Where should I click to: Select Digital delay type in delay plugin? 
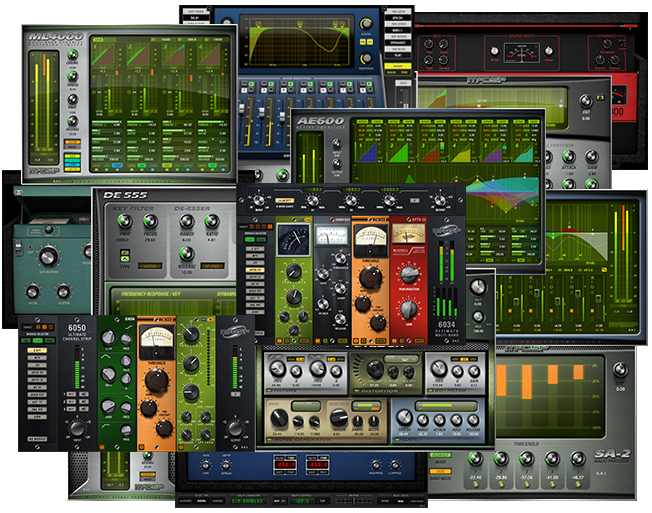[x=201, y=501]
